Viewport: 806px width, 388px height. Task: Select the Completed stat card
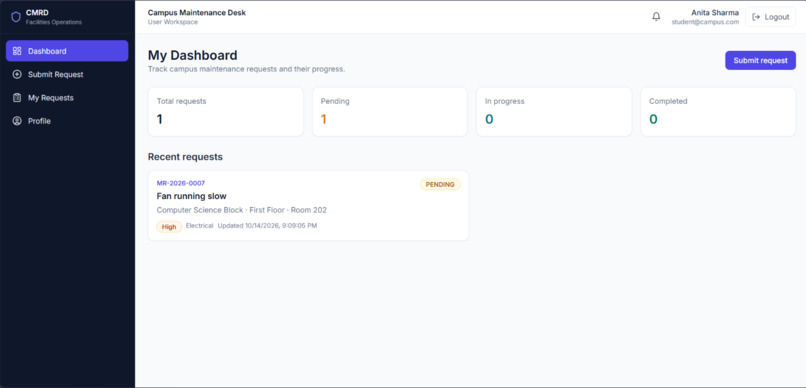click(x=718, y=112)
